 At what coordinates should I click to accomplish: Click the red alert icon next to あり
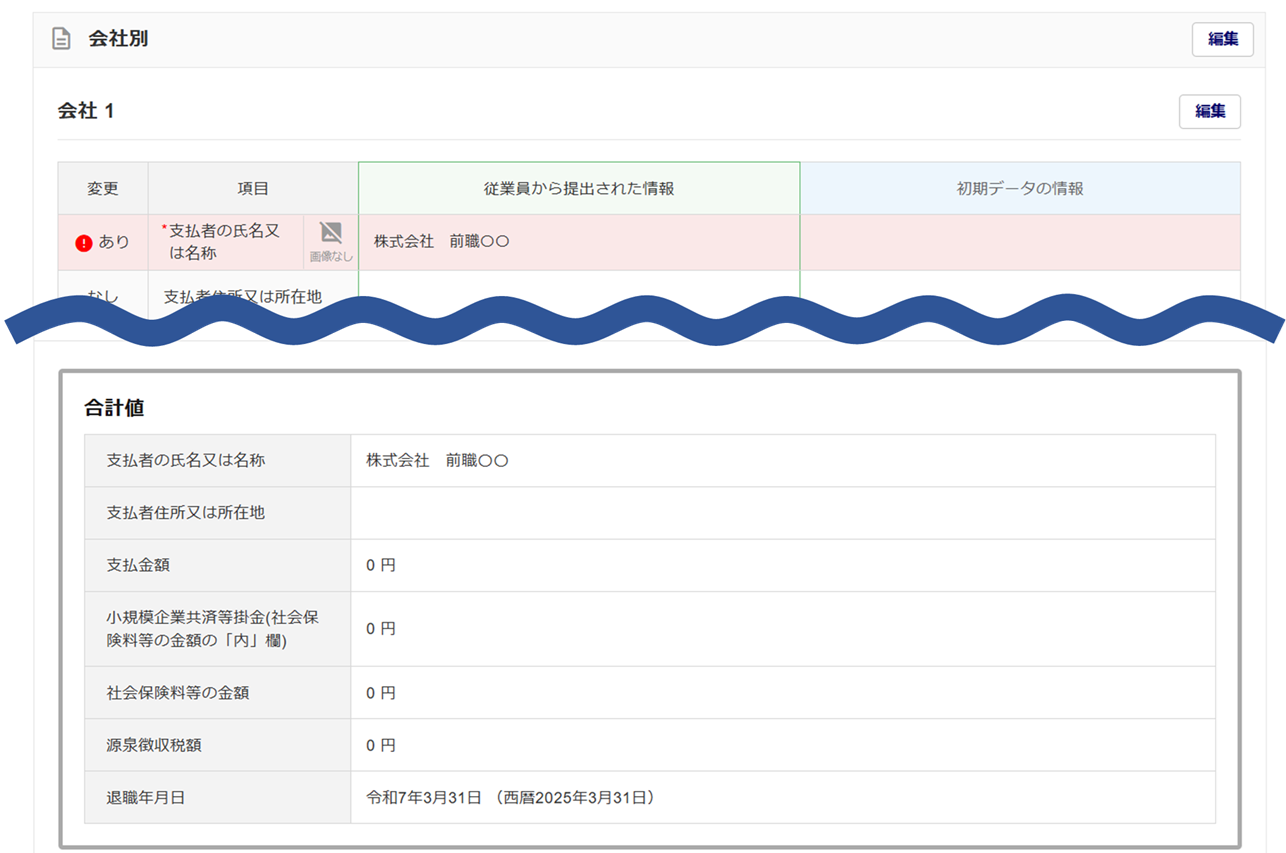point(84,242)
